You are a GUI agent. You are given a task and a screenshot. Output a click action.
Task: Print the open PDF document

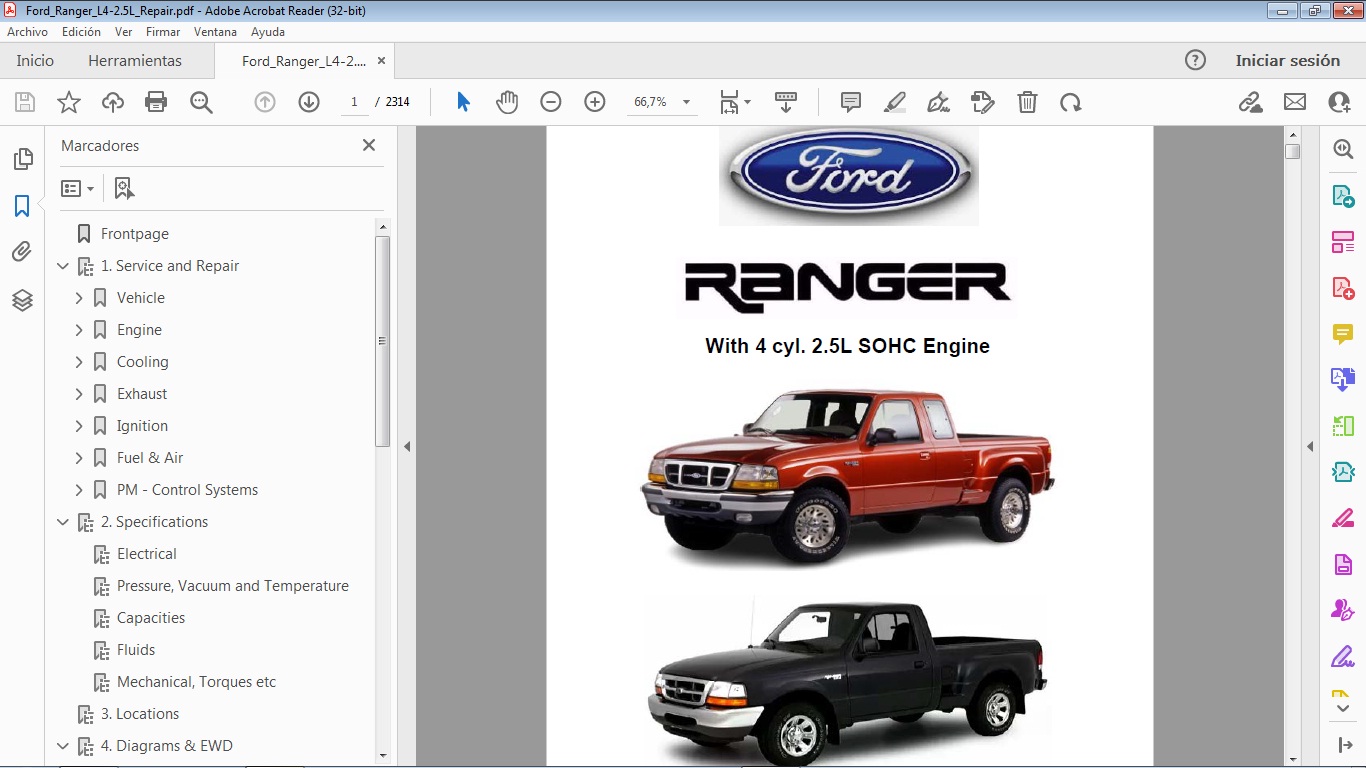coord(156,101)
